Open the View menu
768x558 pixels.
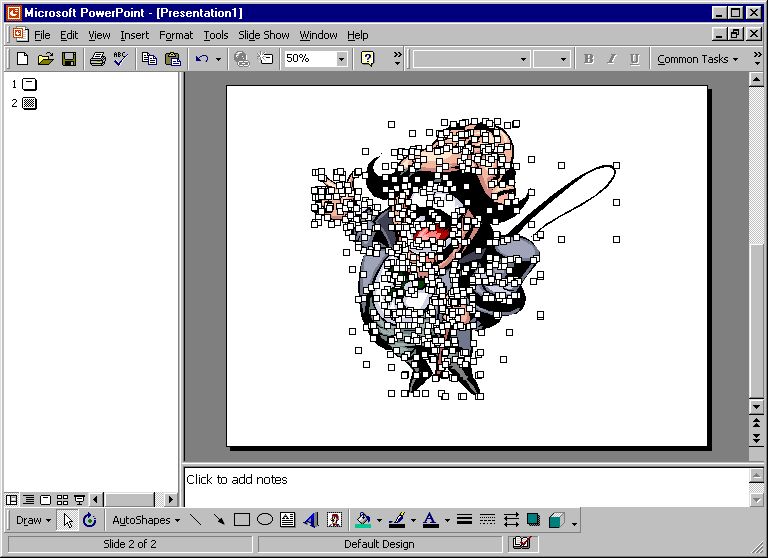coord(99,35)
